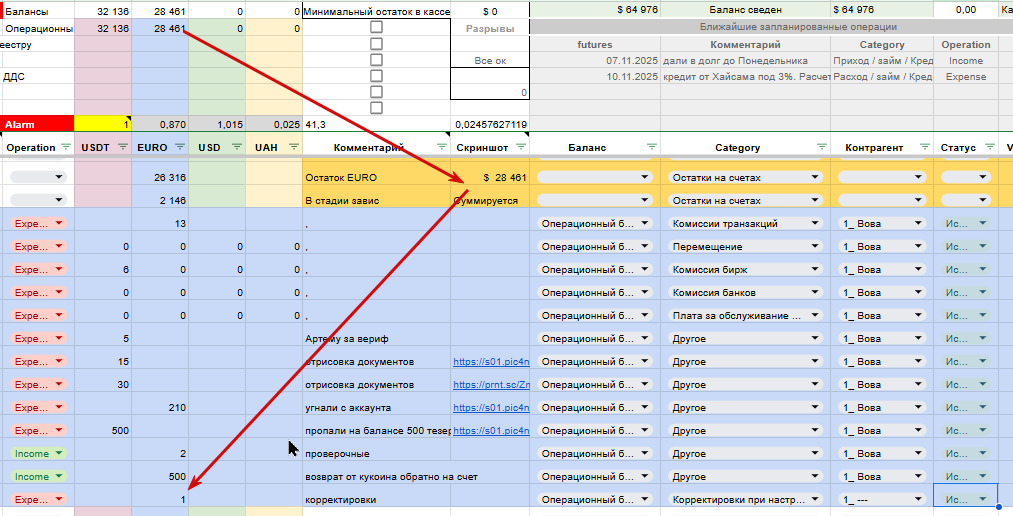Open the filter icon on EURO column
This screenshot has height=516, width=1013.
(180, 147)
